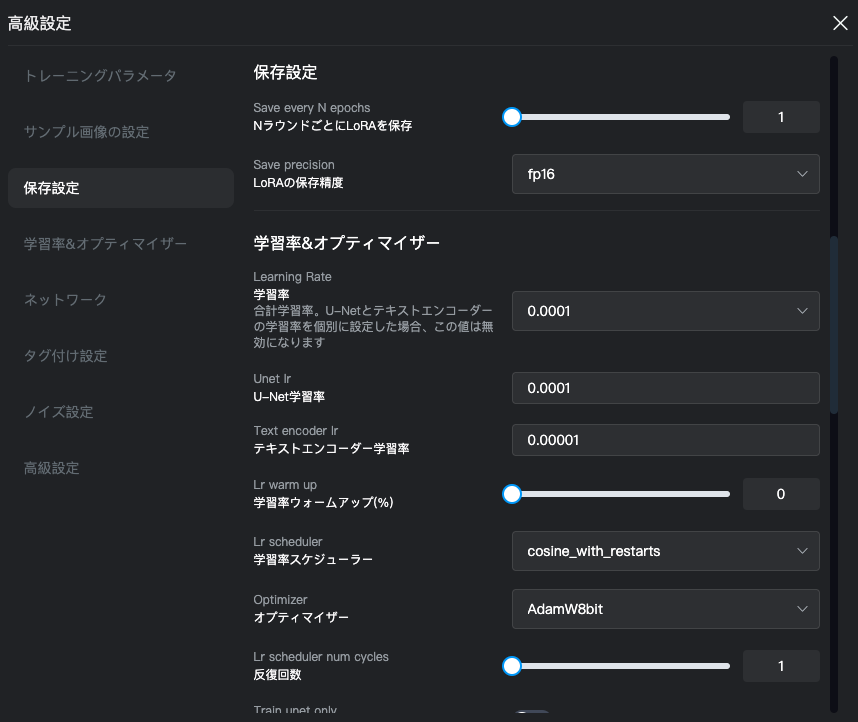Expand the Save precision fp16 dropdown
Screen dimensions: 858x722
click(x=665, y=174)
